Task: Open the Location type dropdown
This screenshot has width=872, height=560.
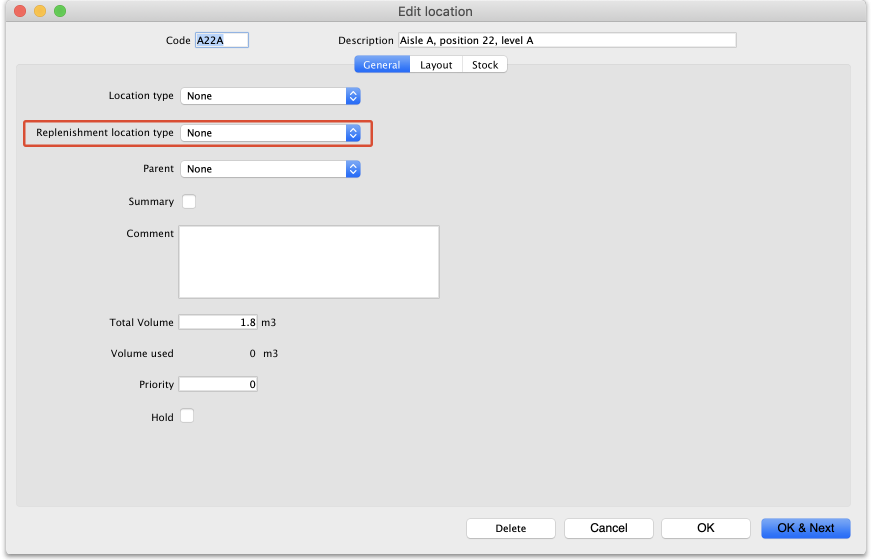Action: (269, 96)
